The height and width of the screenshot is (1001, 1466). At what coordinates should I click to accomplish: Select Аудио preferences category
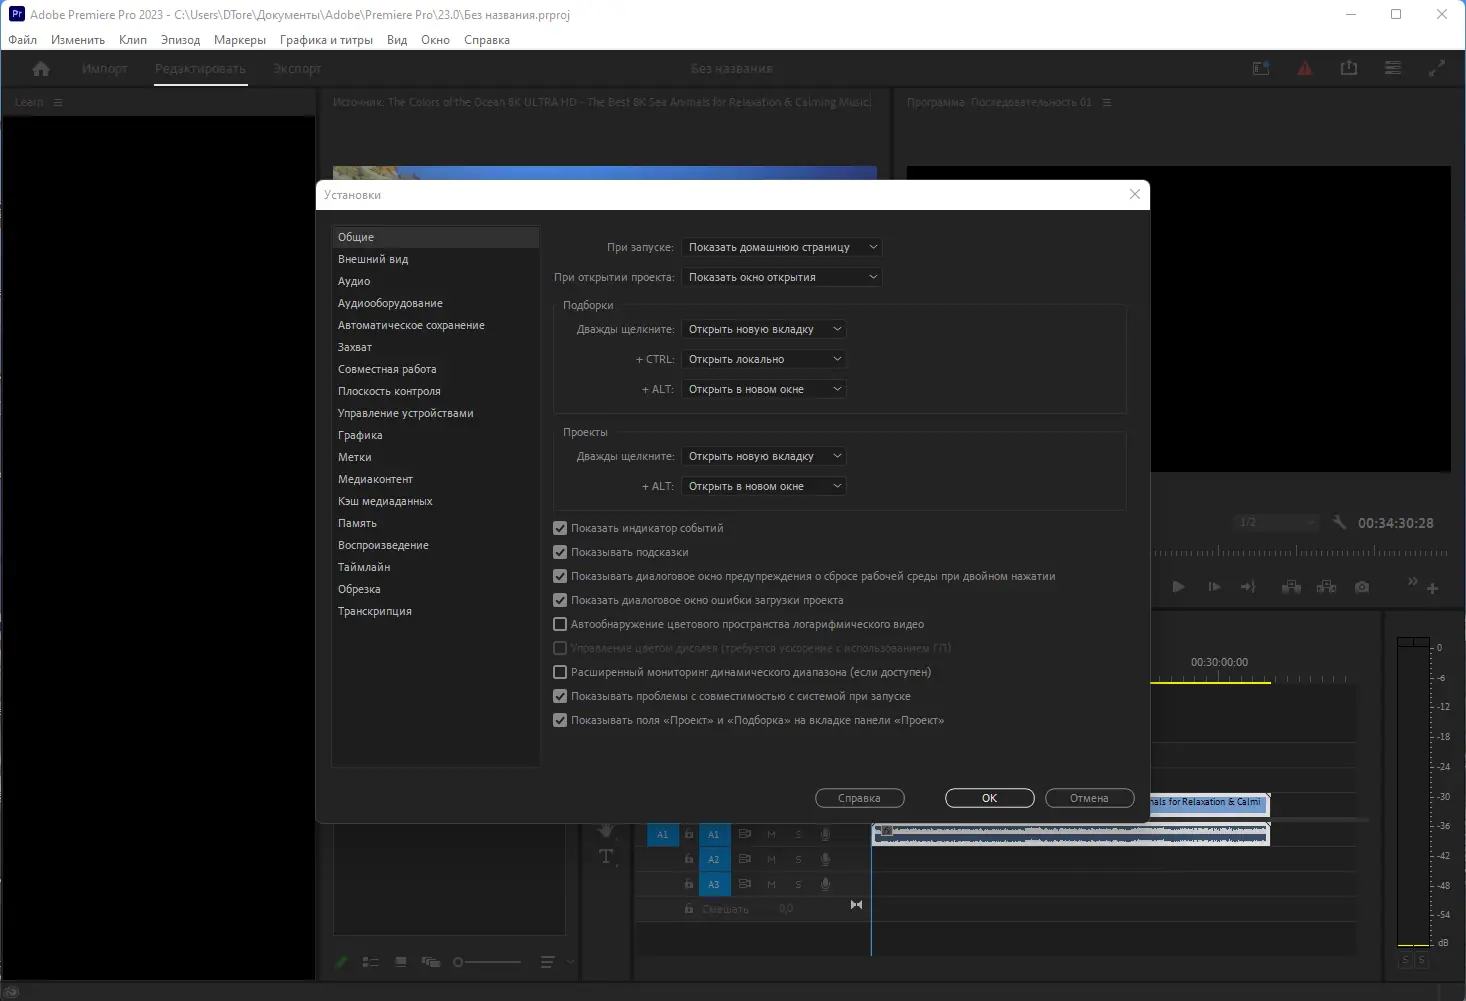click(436, 281)
